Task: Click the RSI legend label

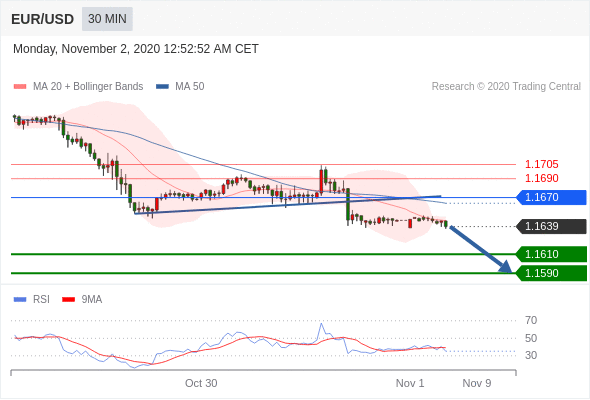Action: (41, 300)
